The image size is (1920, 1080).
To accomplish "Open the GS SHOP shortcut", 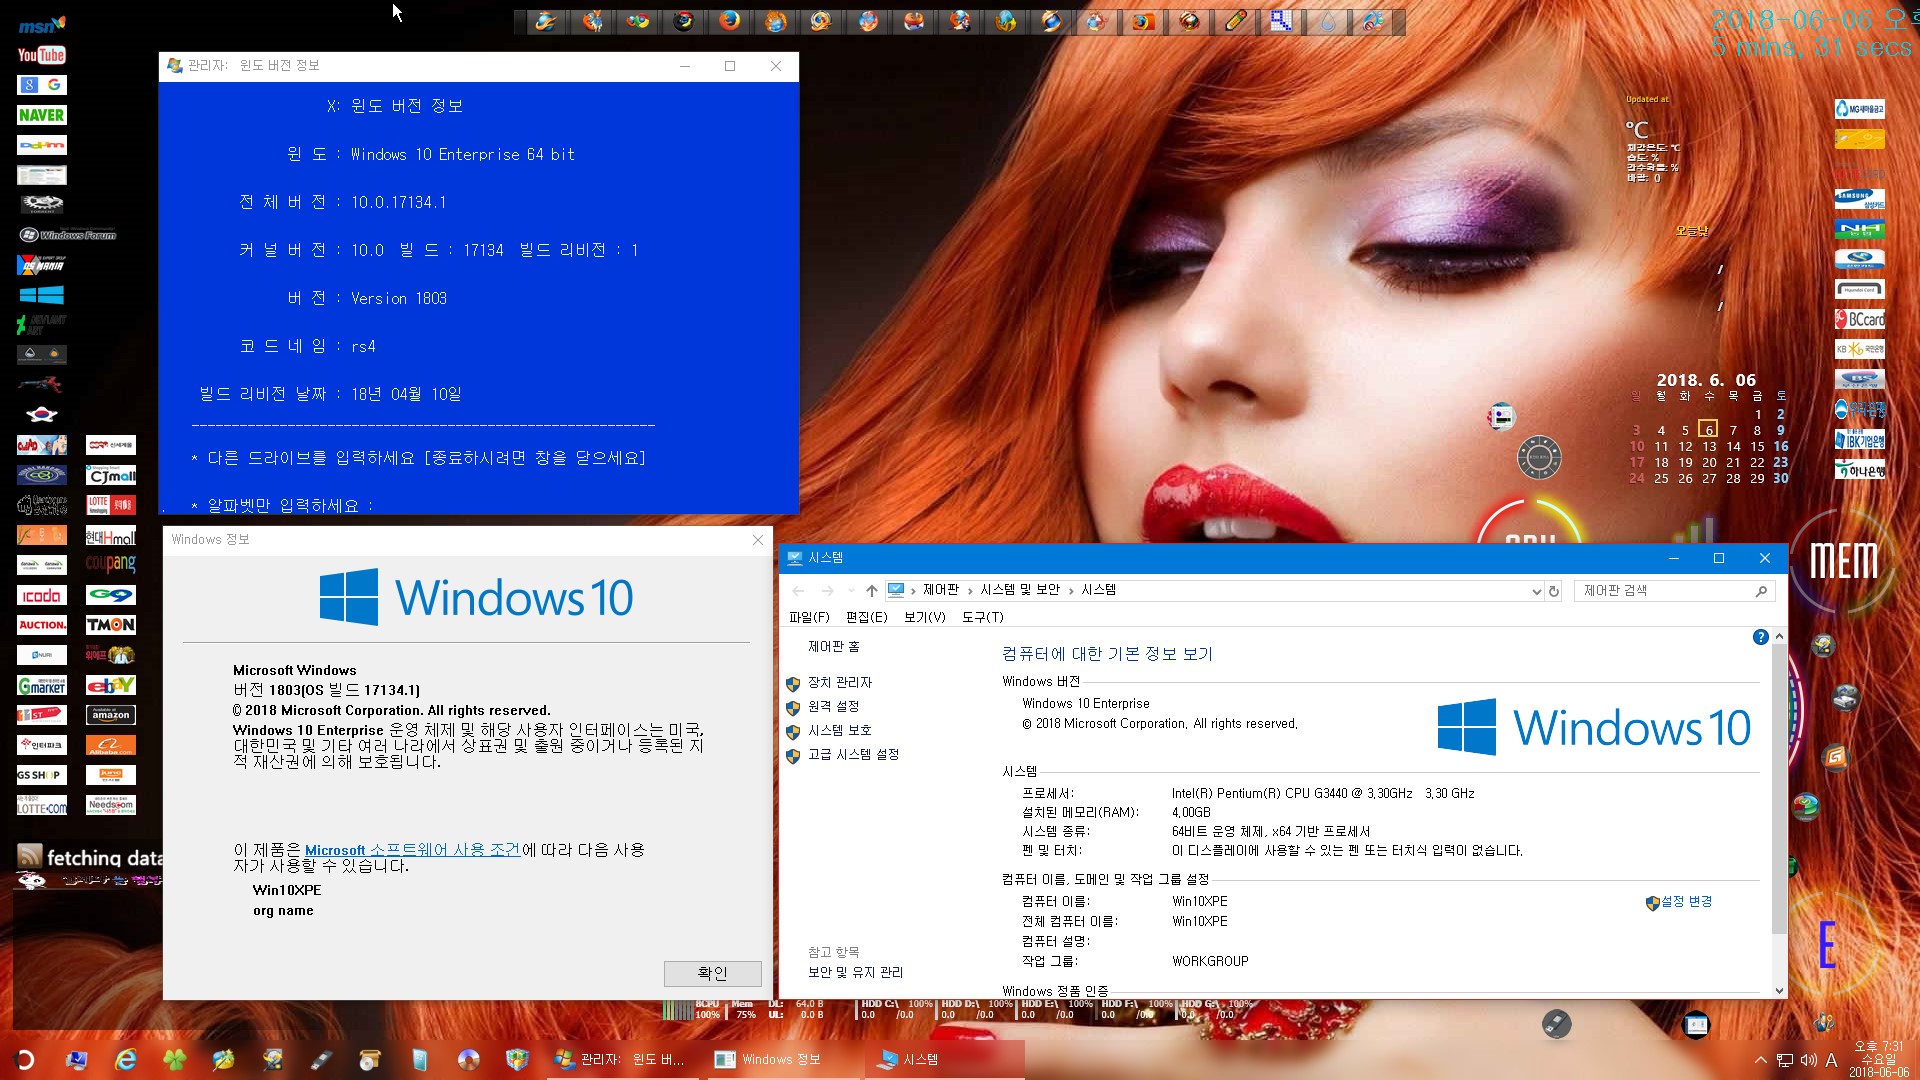I will point(41,775).
